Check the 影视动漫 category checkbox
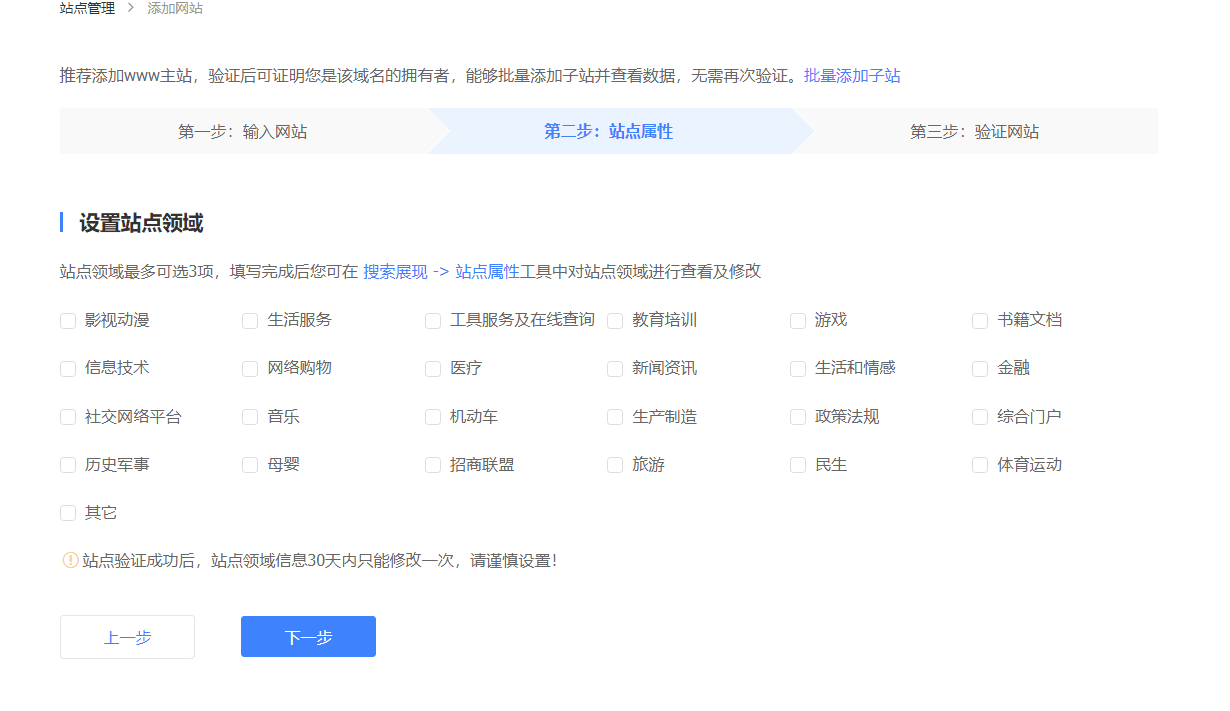The image size is (1230, 711). [67, 320]
